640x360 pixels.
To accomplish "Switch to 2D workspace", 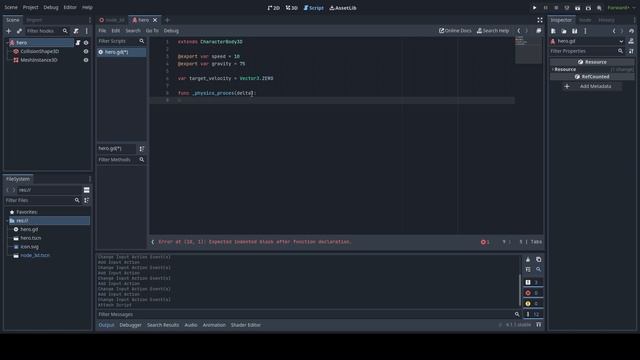I will [273, 8].
